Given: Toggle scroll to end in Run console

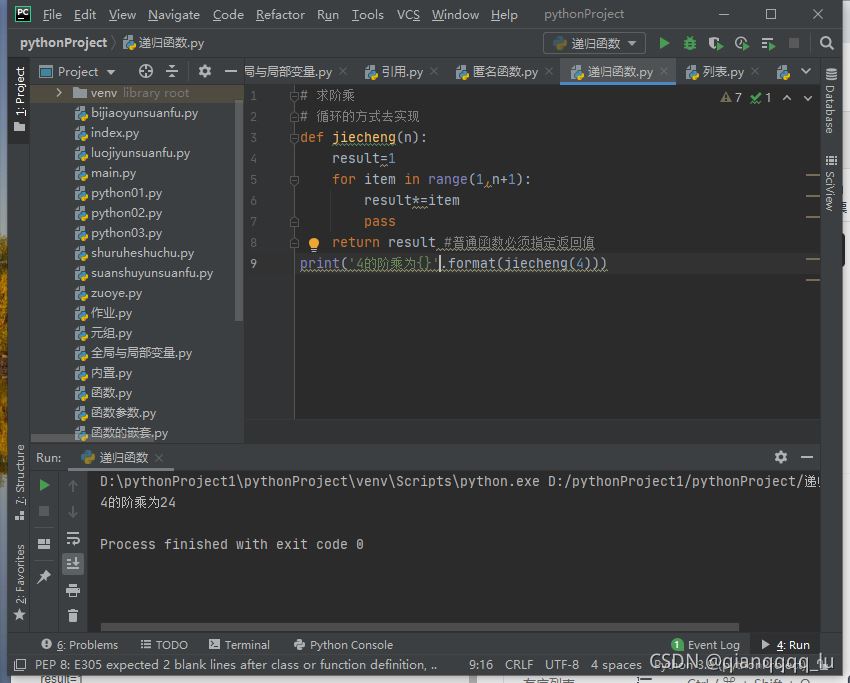Looking at the screenshot, I should coord(73,564).
